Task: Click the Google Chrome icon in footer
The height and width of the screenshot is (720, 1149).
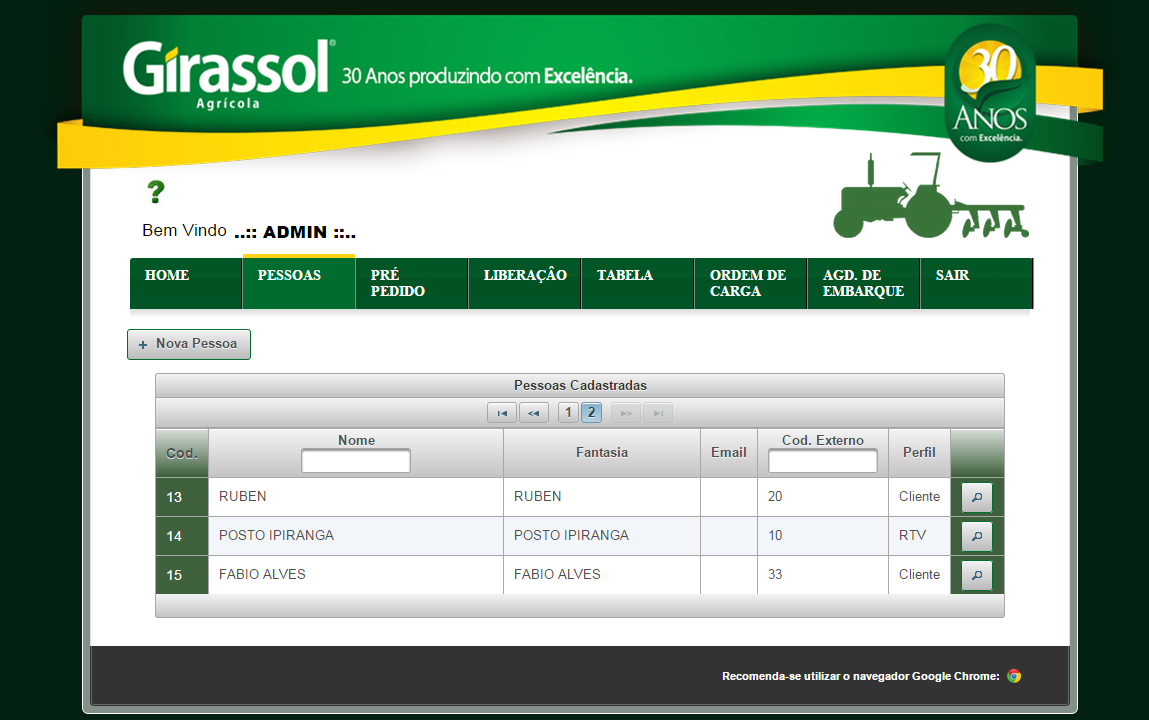Action: coord(1014,676)
